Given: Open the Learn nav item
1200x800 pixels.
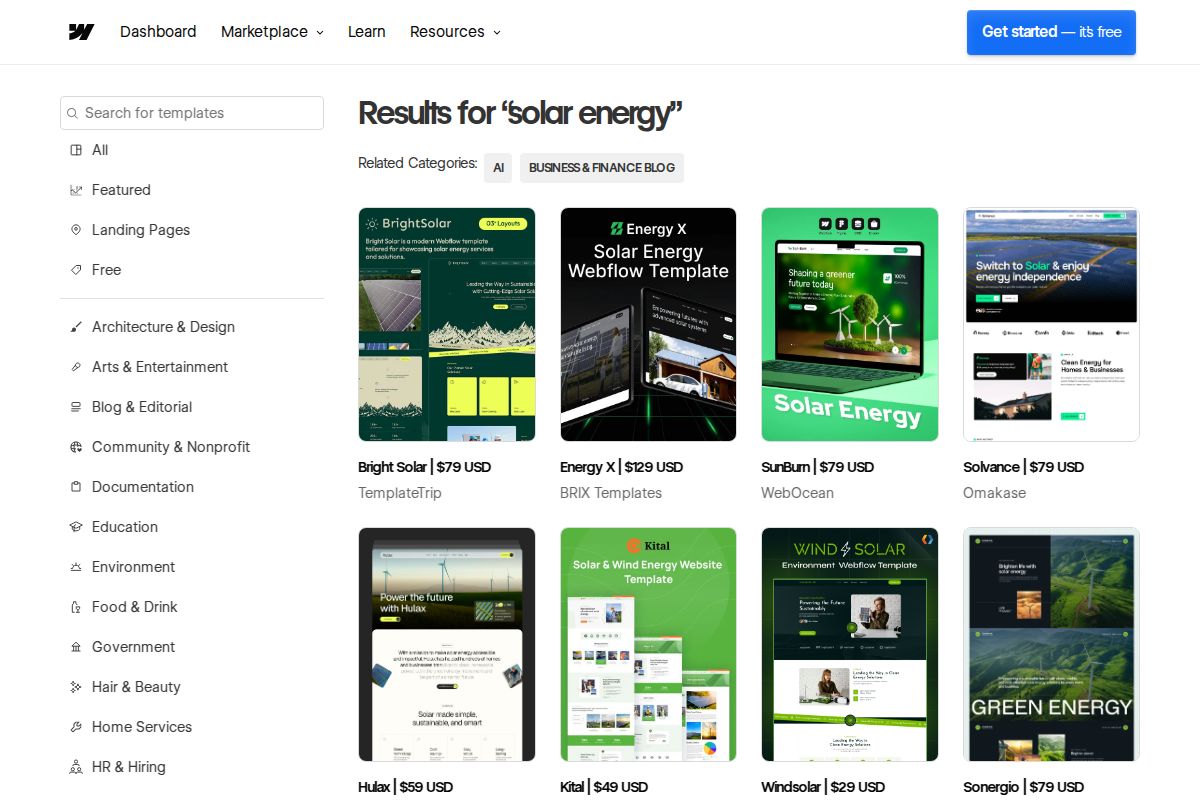Looking at the screenshot, I should coord(366,32).
